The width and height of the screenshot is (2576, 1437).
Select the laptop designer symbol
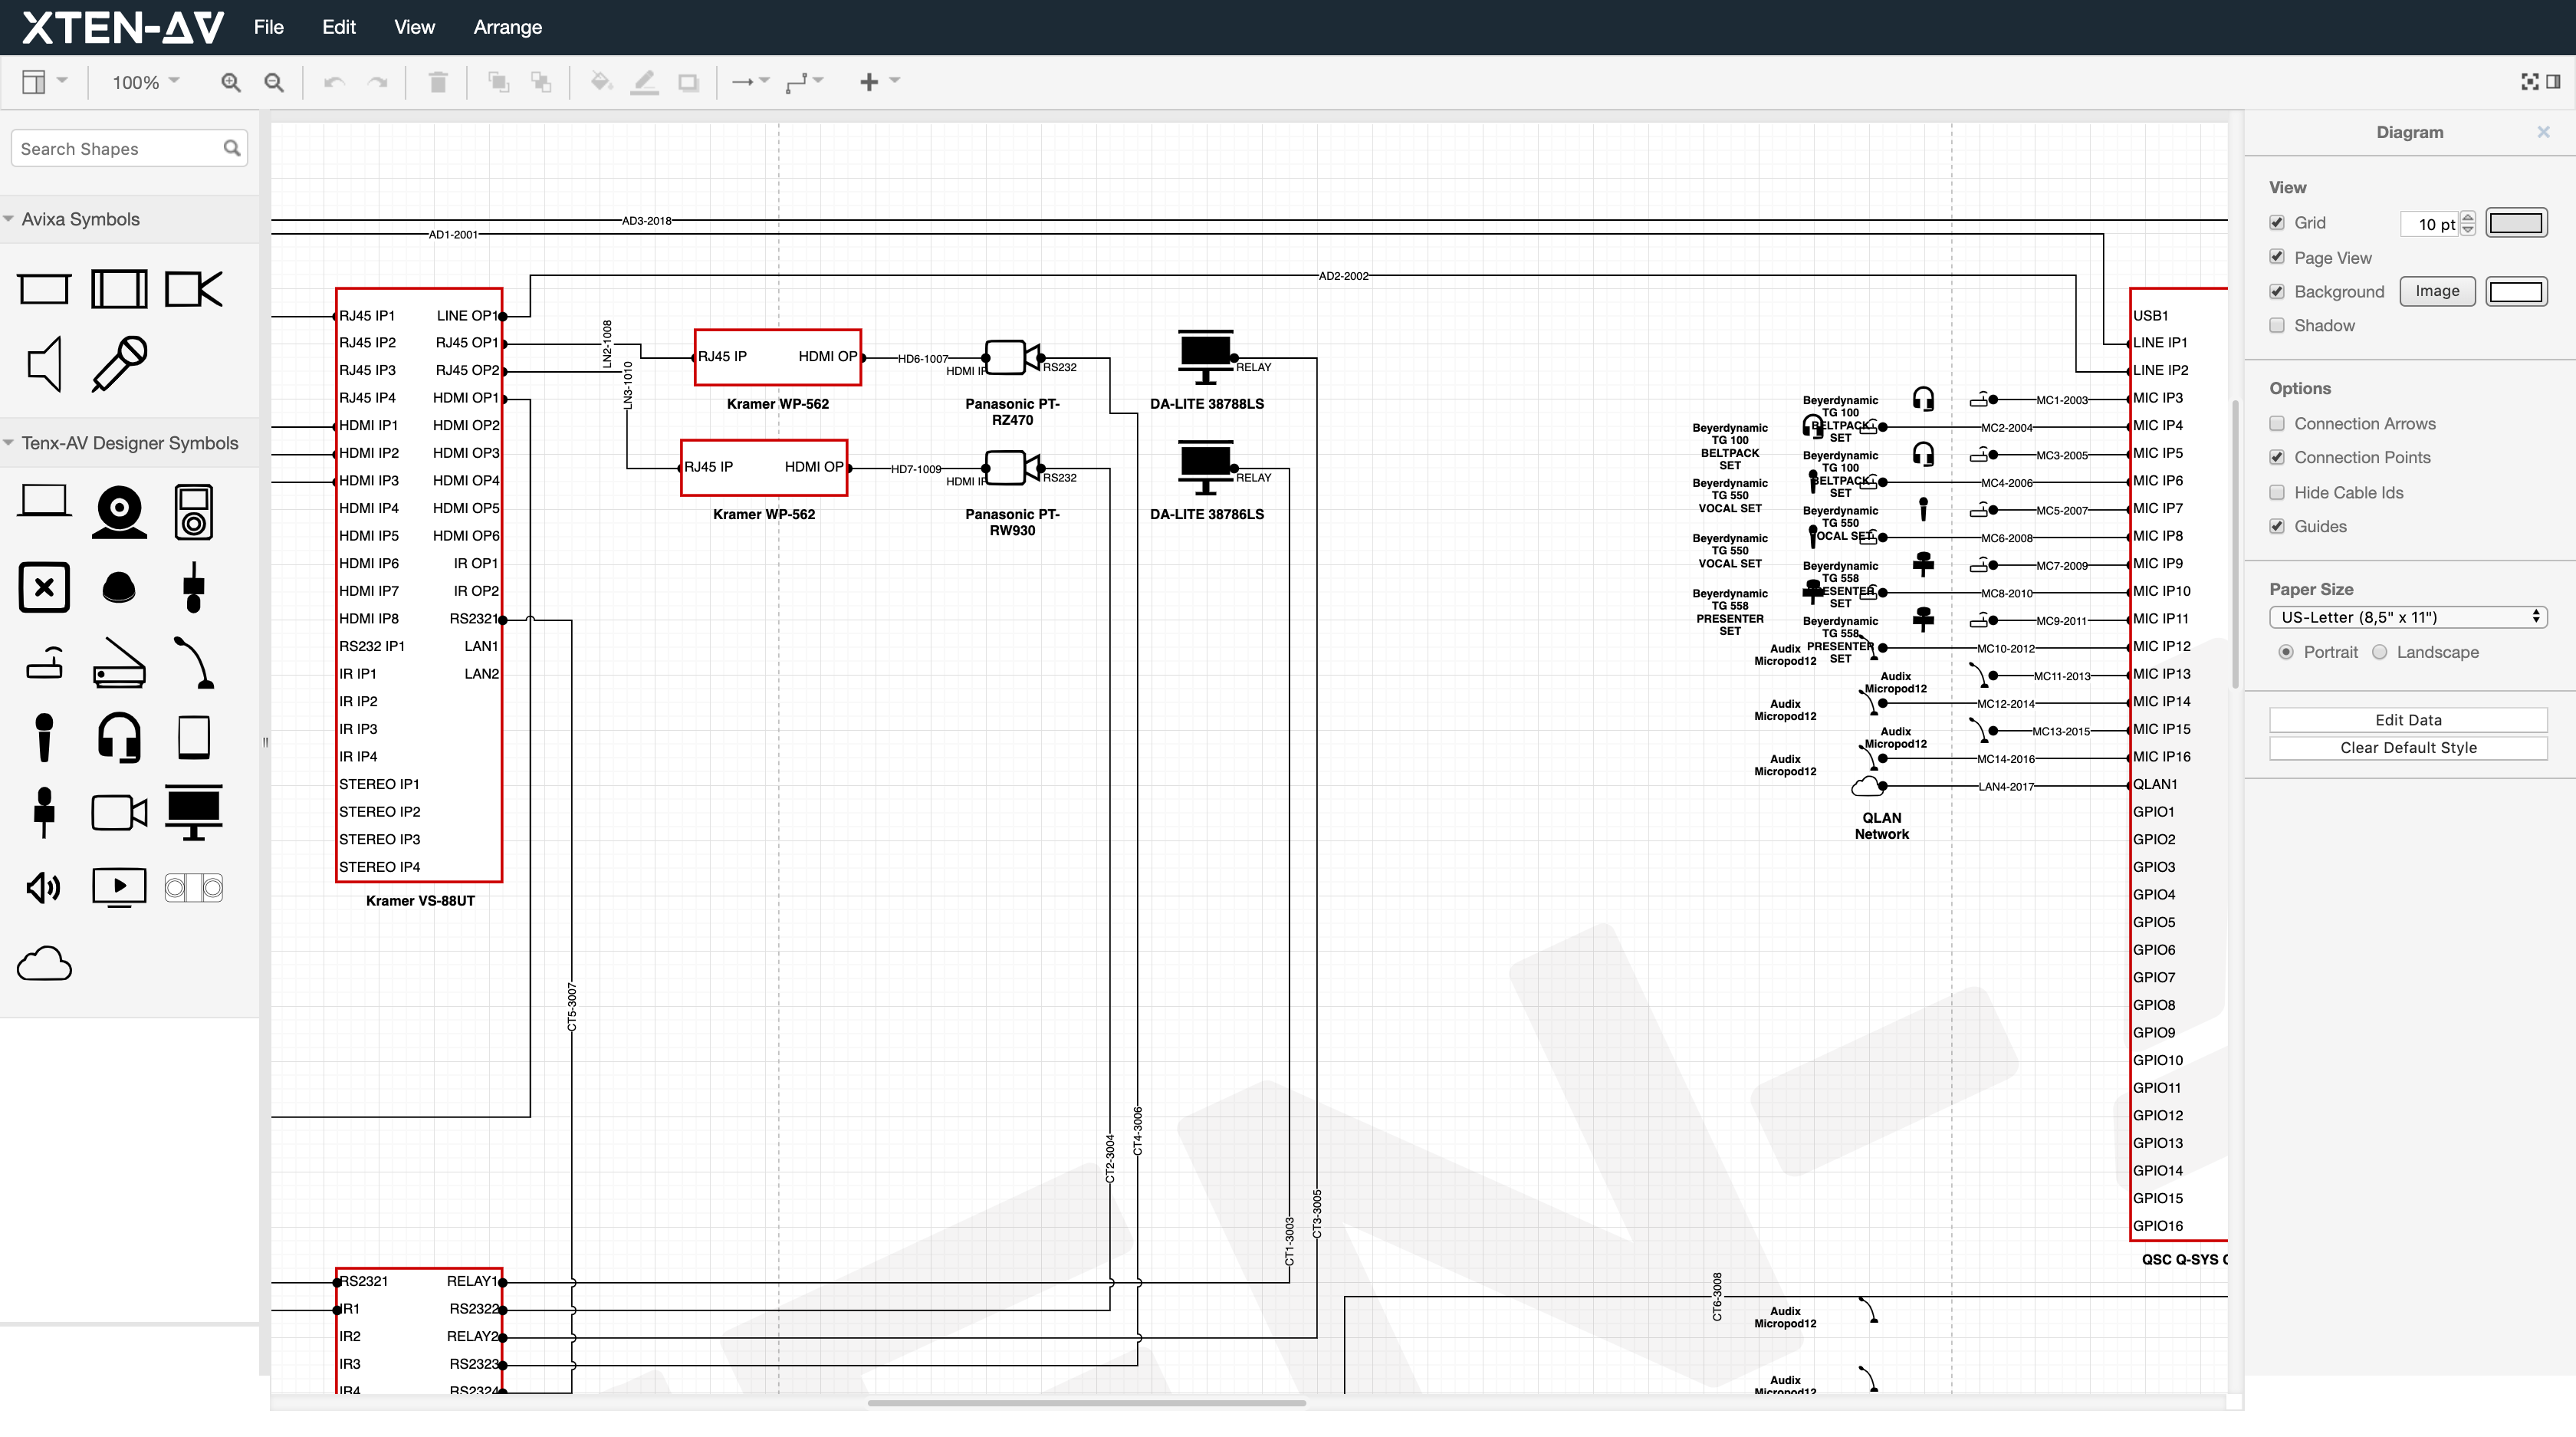(44, 501)
